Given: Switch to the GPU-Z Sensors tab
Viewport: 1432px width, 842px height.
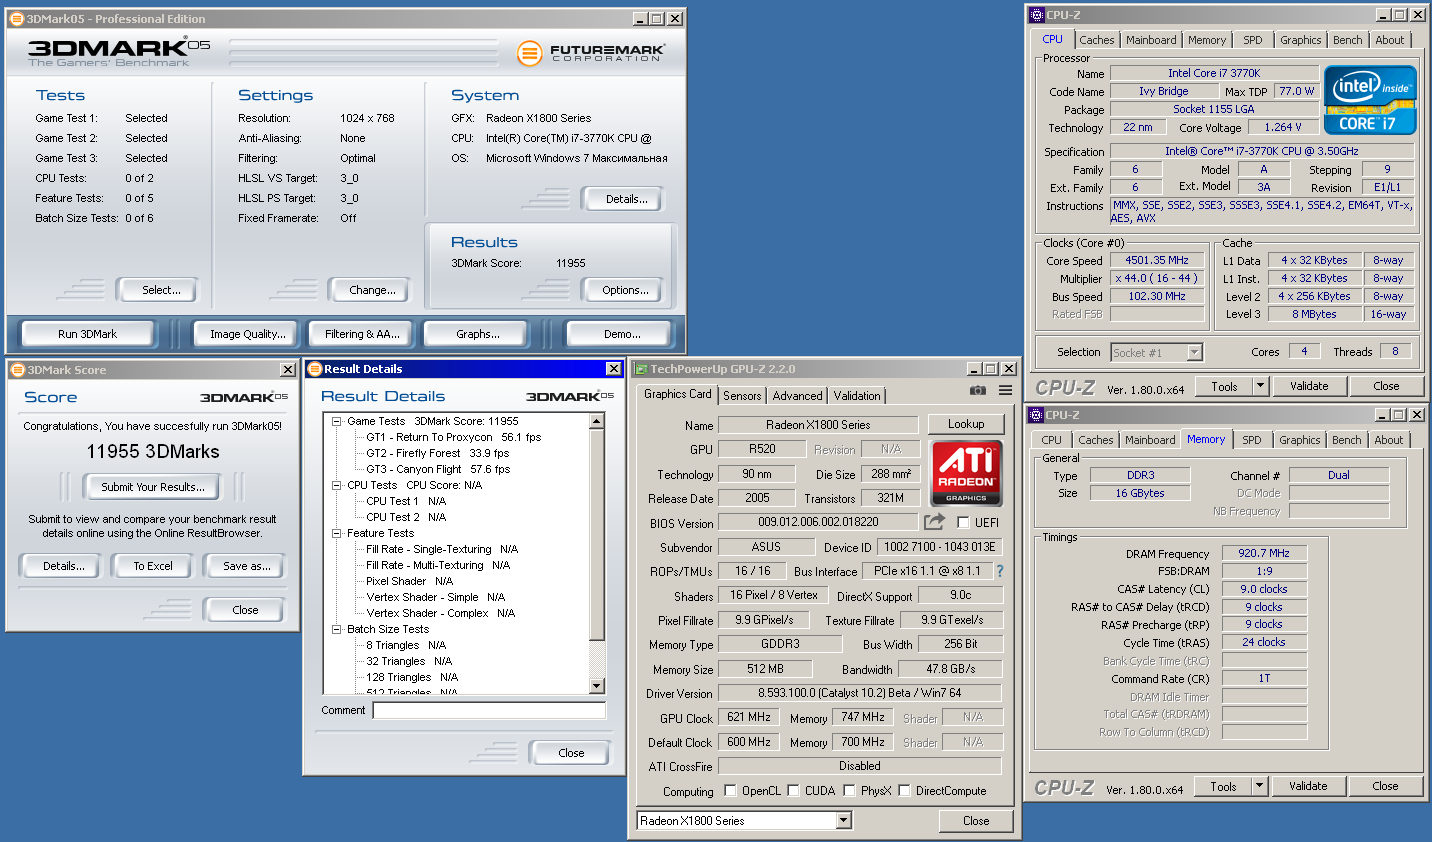Looking at the screenshot, I should (x=742, y=396).
